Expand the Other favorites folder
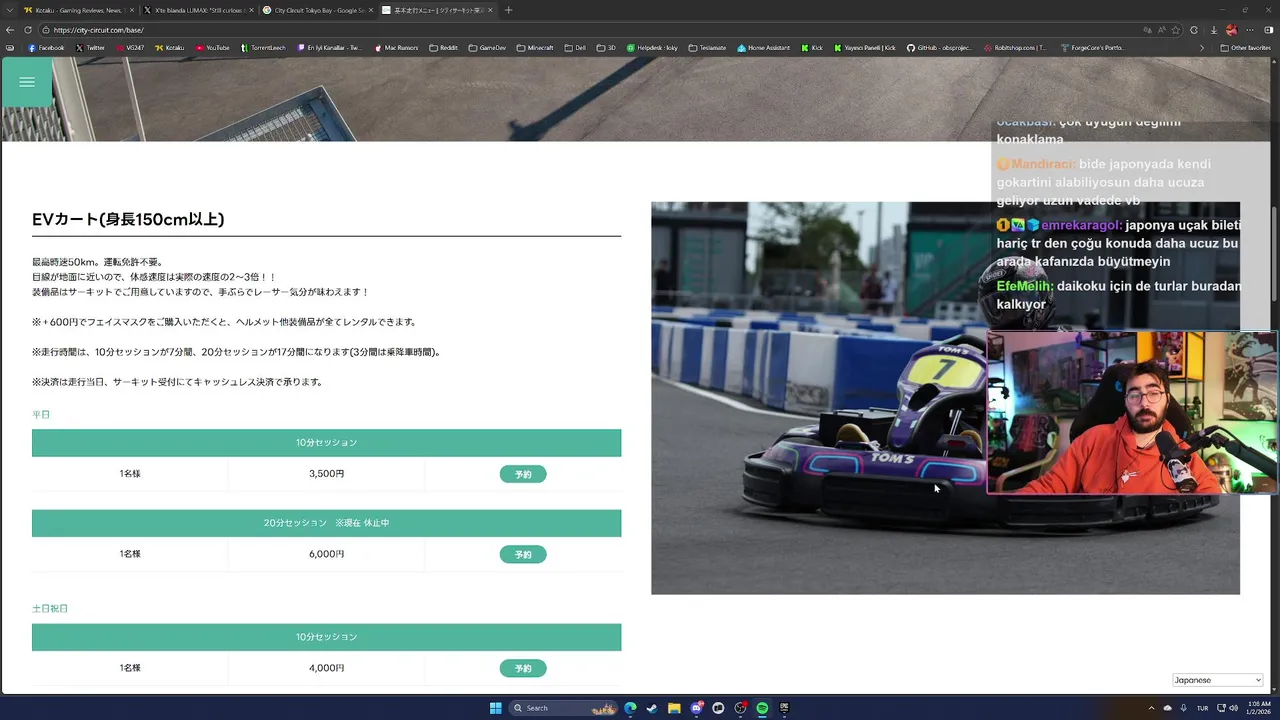 [x=1245, y=47]
